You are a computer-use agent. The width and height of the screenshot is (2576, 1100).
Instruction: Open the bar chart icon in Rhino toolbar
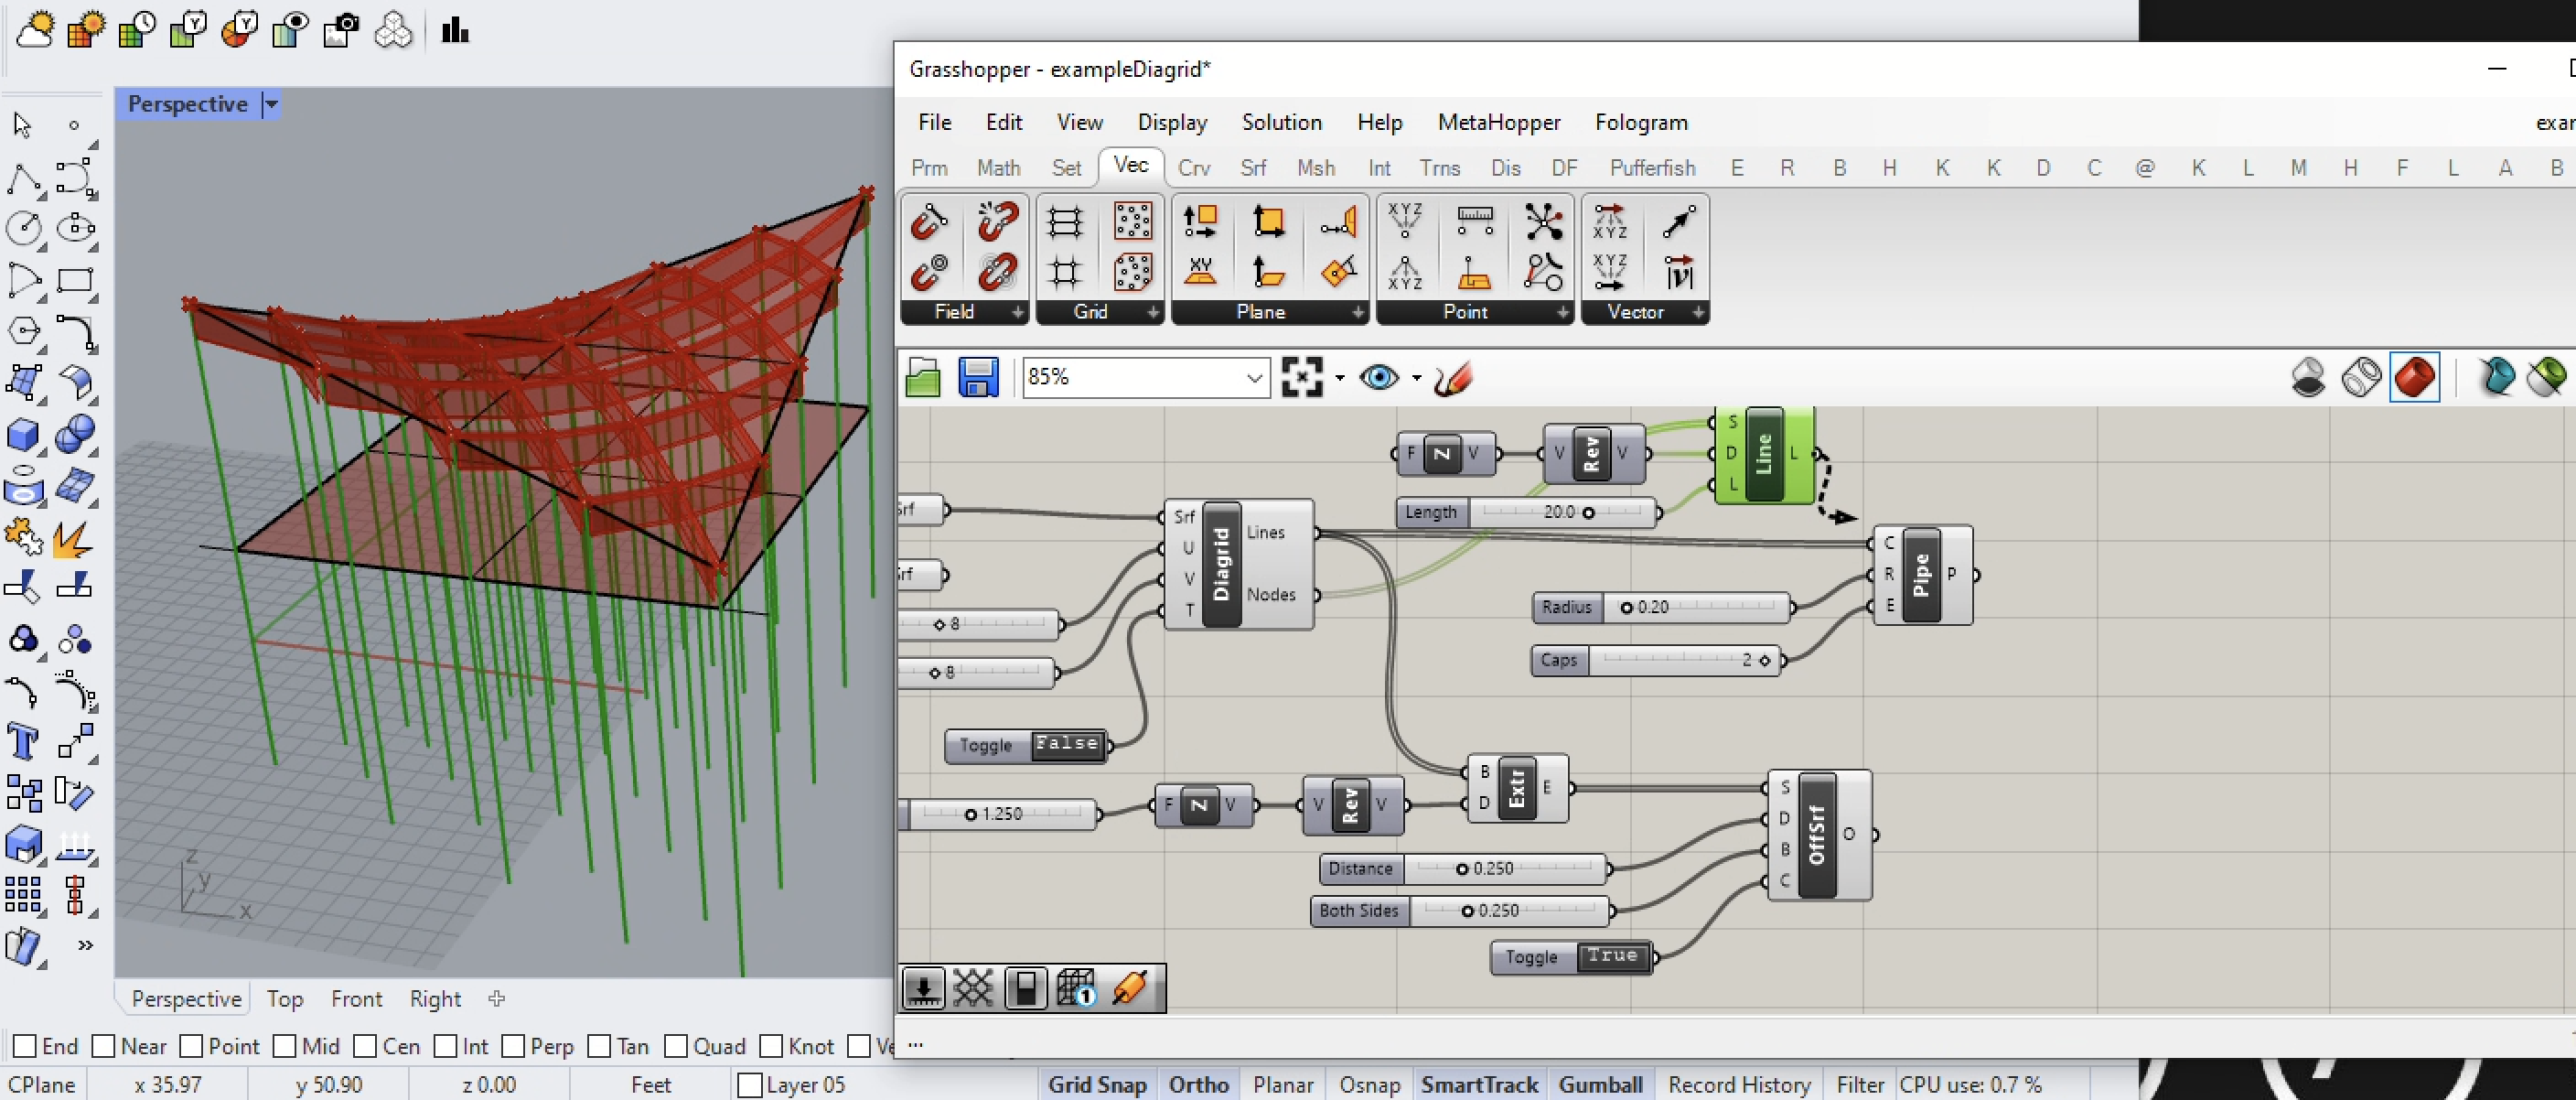[455, 30]
